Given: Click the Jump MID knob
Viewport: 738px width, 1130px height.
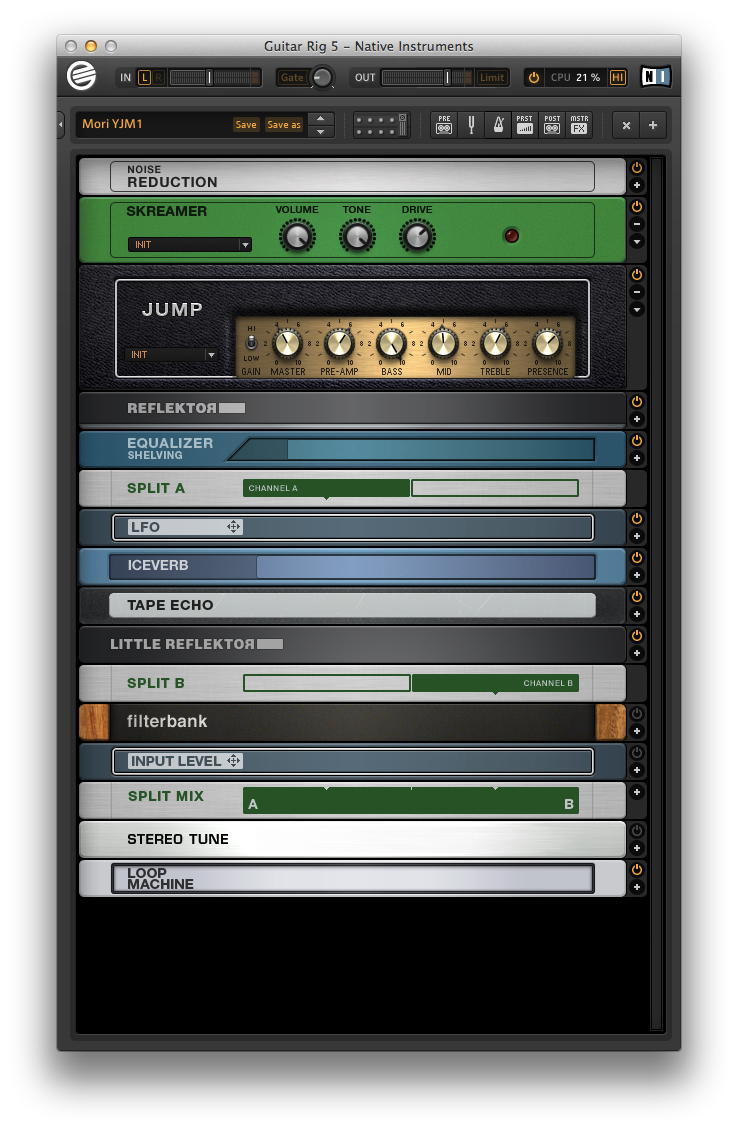Looking at the screenshot, I should [x=443, y=343].
